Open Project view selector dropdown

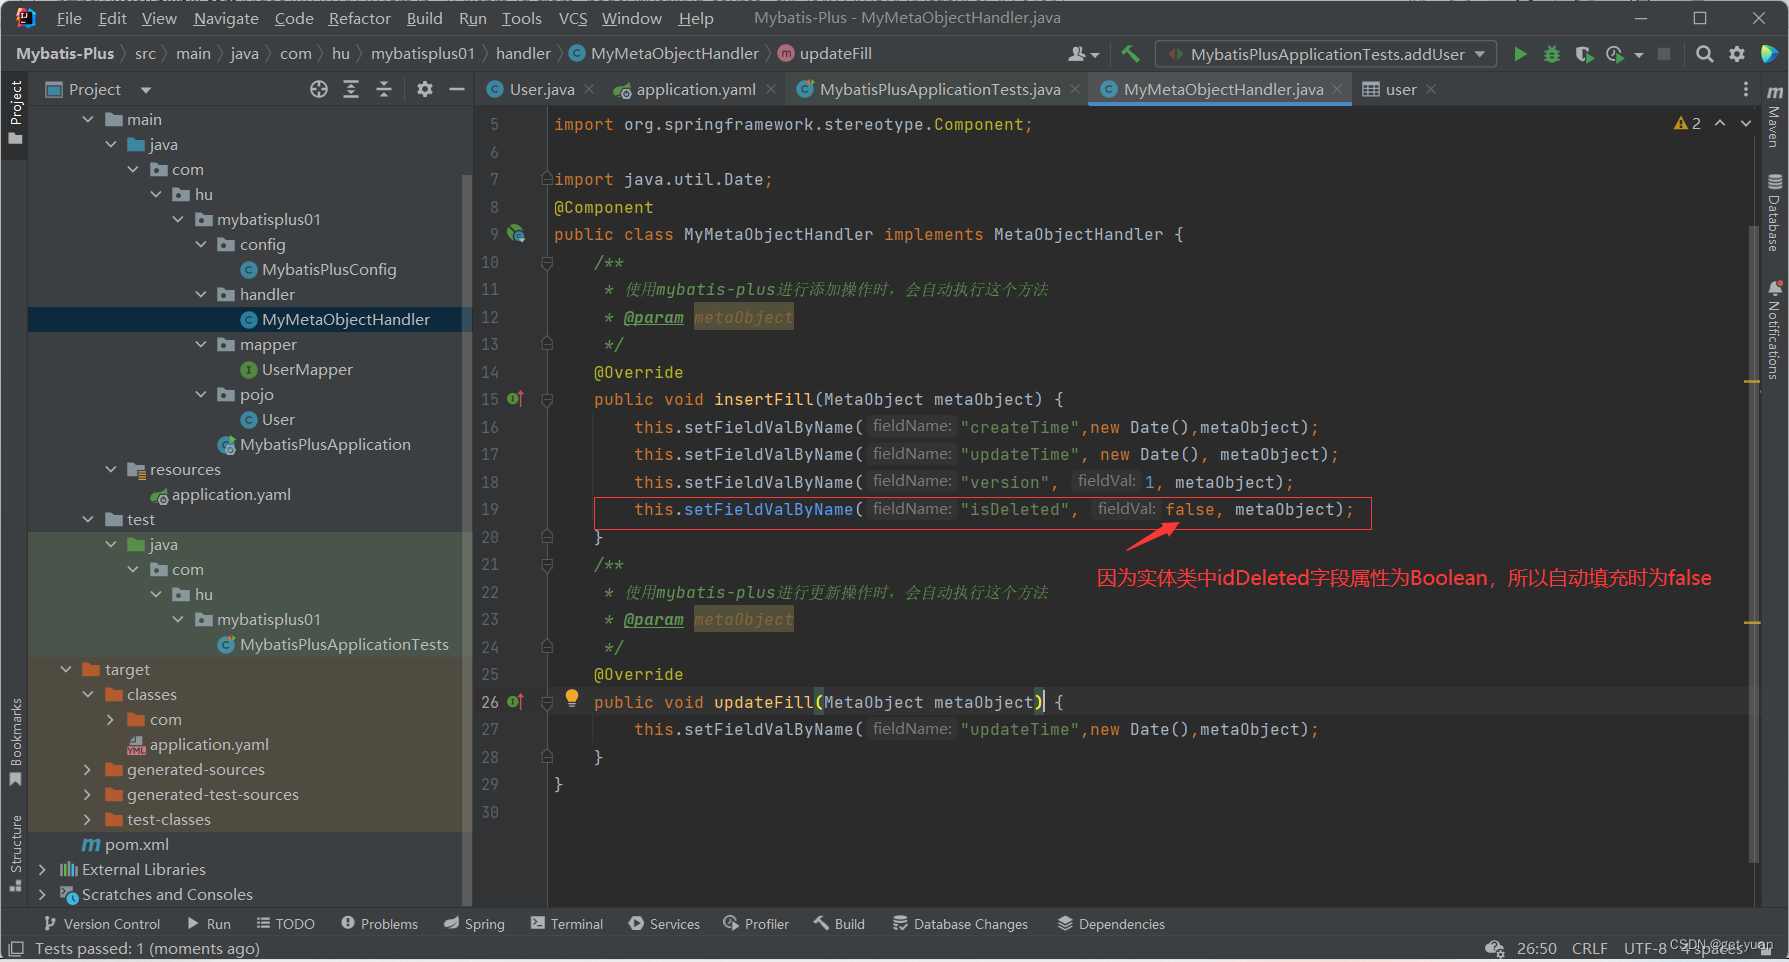pos(99,89)
